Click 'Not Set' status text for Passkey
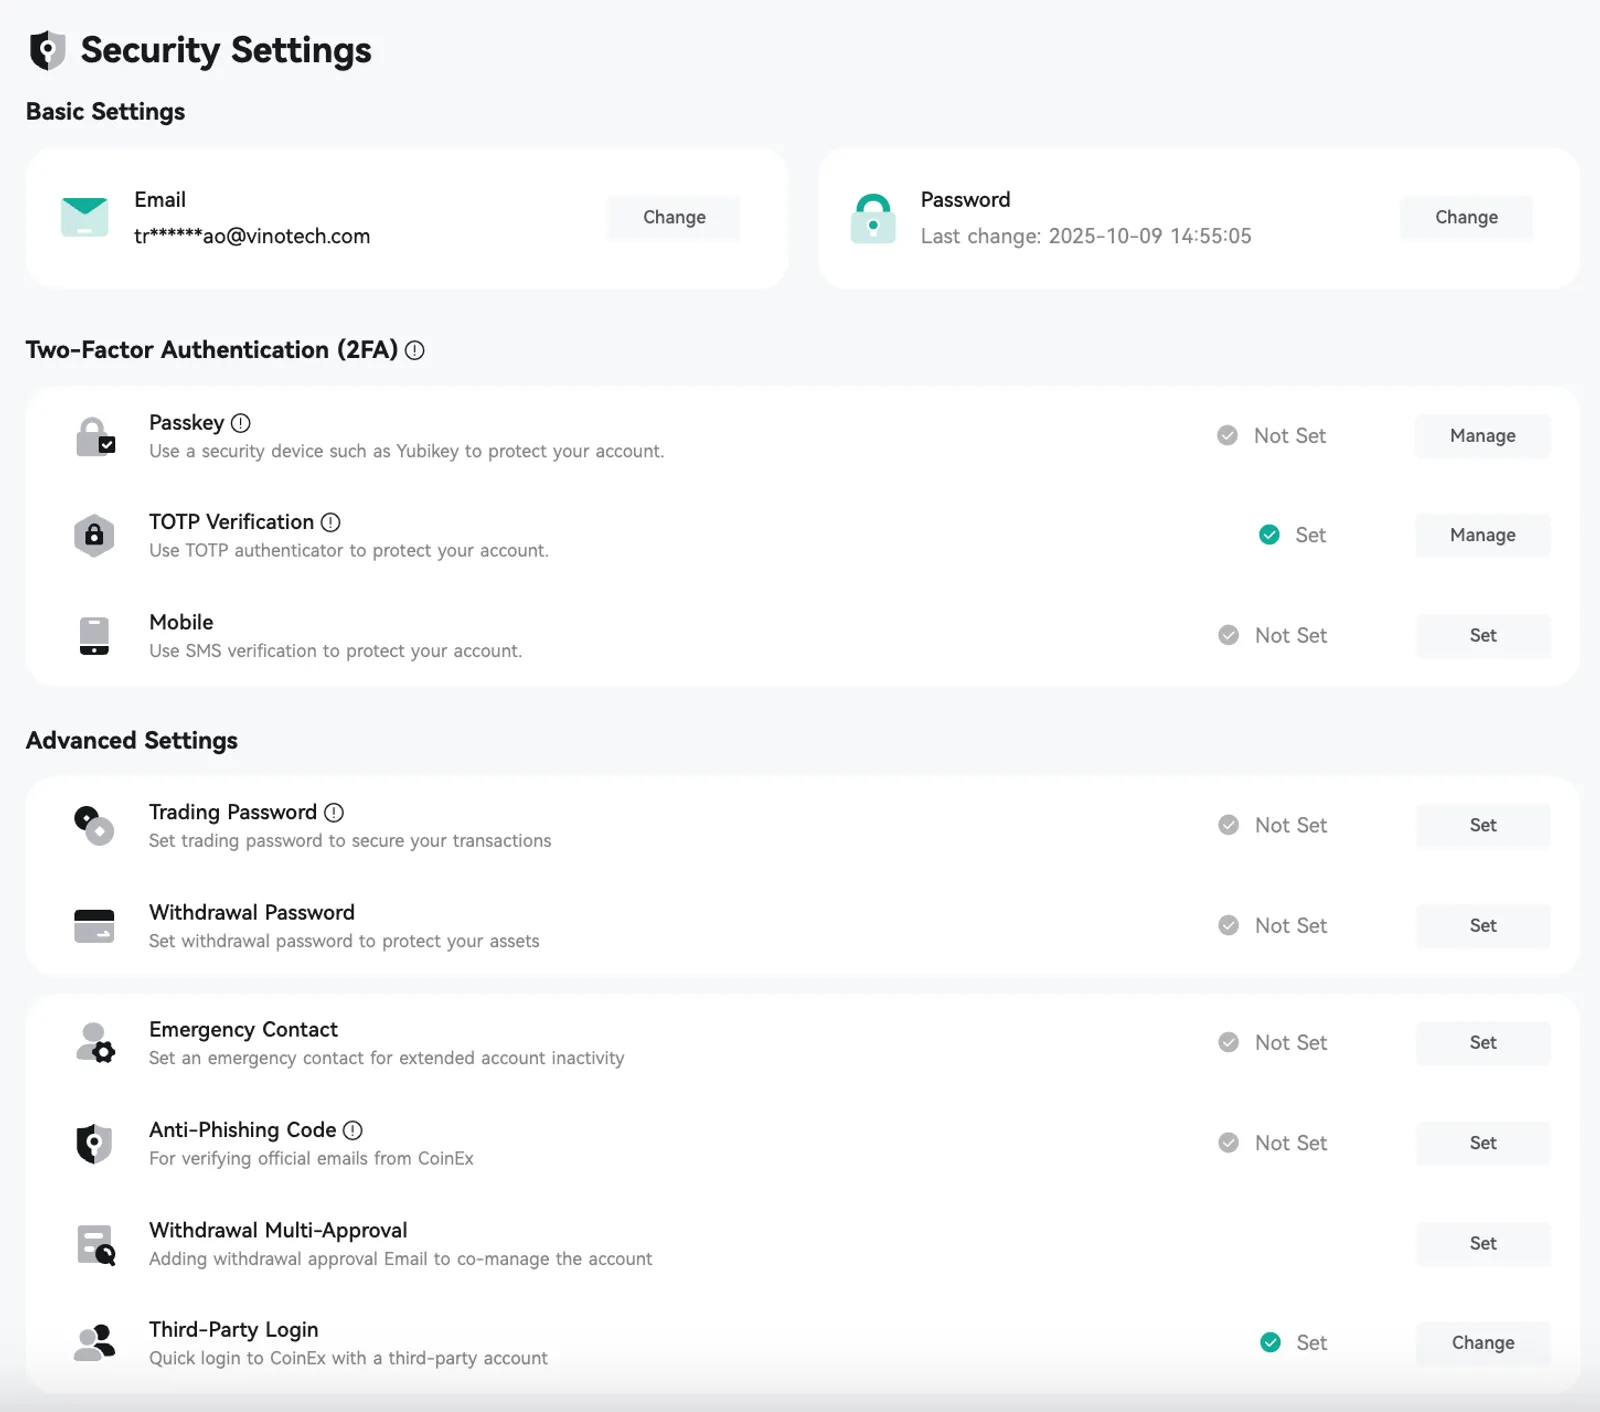The height and width of the screenshot is (1412, 1600). (x=1290, y=436)
